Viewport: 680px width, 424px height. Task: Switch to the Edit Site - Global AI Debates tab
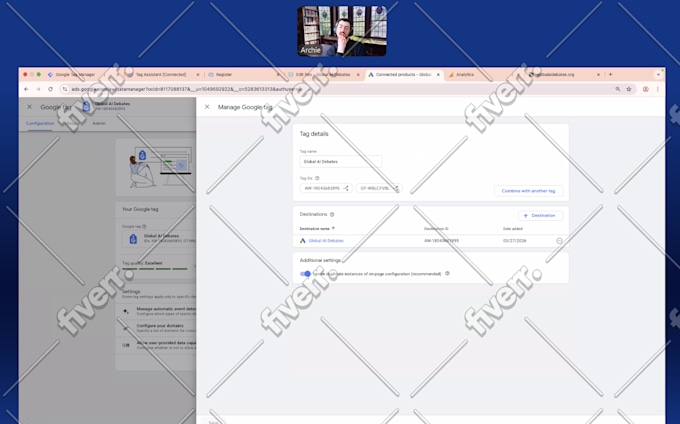coord(323,75)
